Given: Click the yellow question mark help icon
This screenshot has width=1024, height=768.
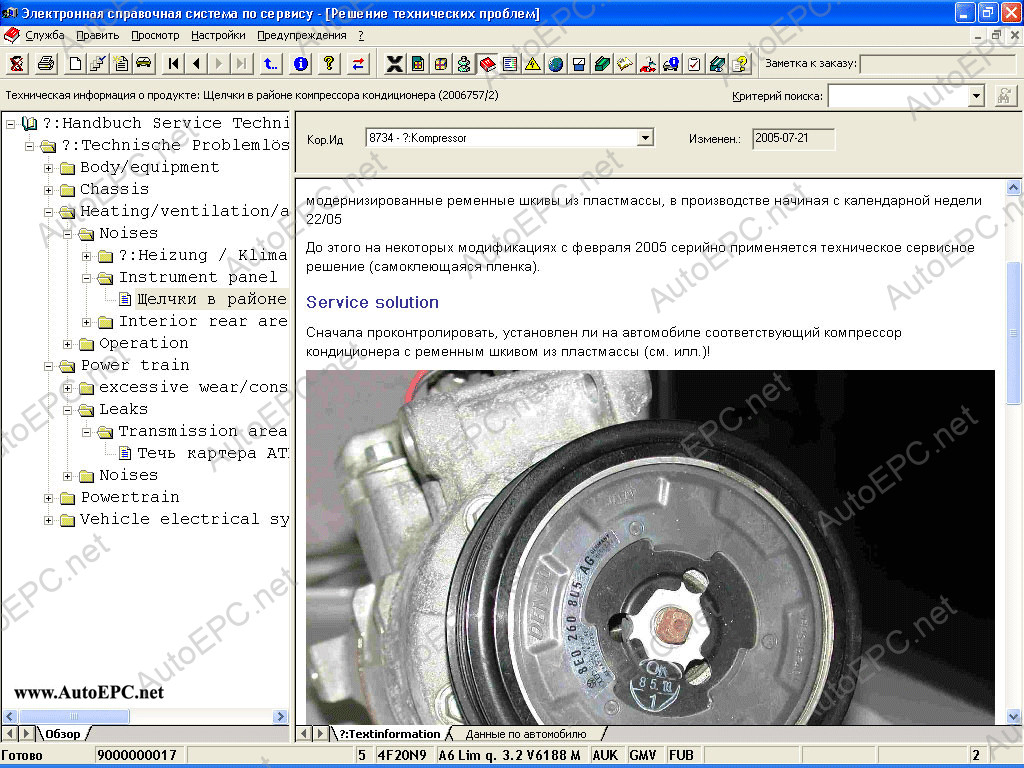Looking at the screenshot, I should [328, 64].
